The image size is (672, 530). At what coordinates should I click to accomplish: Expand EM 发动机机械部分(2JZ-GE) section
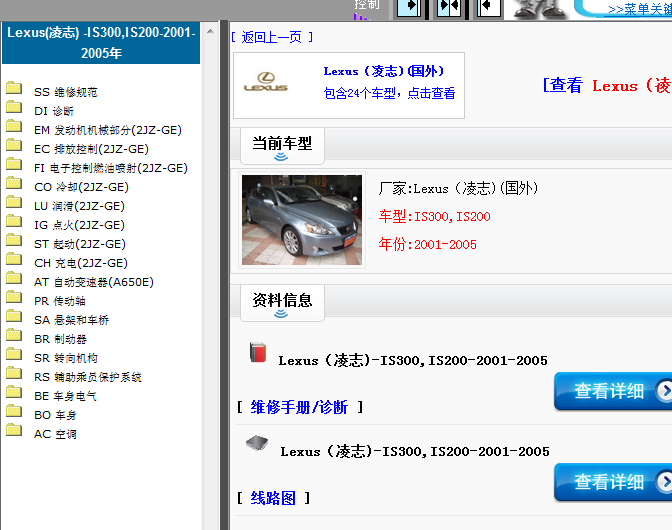pos(108,130)
